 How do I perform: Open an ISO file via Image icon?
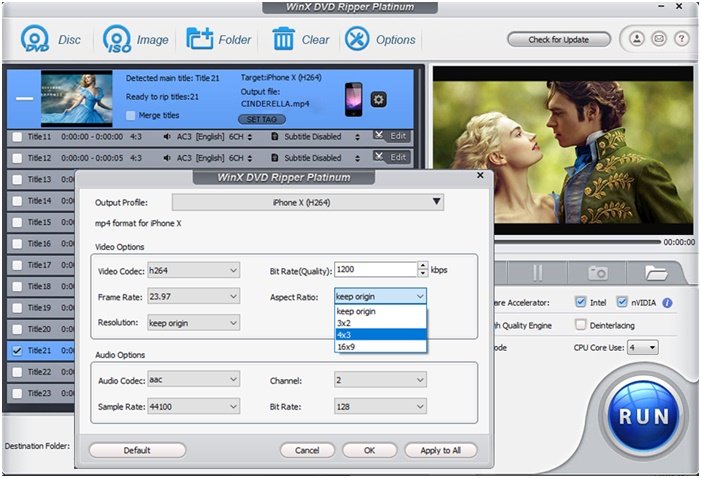point(117,39)
